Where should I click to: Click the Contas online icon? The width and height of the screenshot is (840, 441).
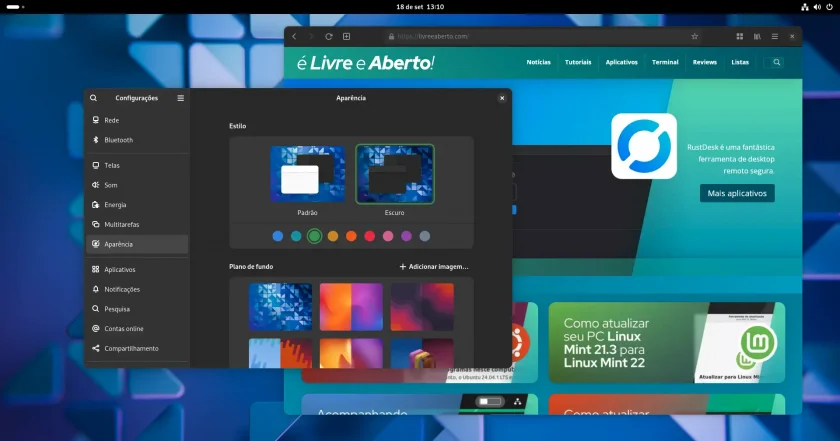95,328
